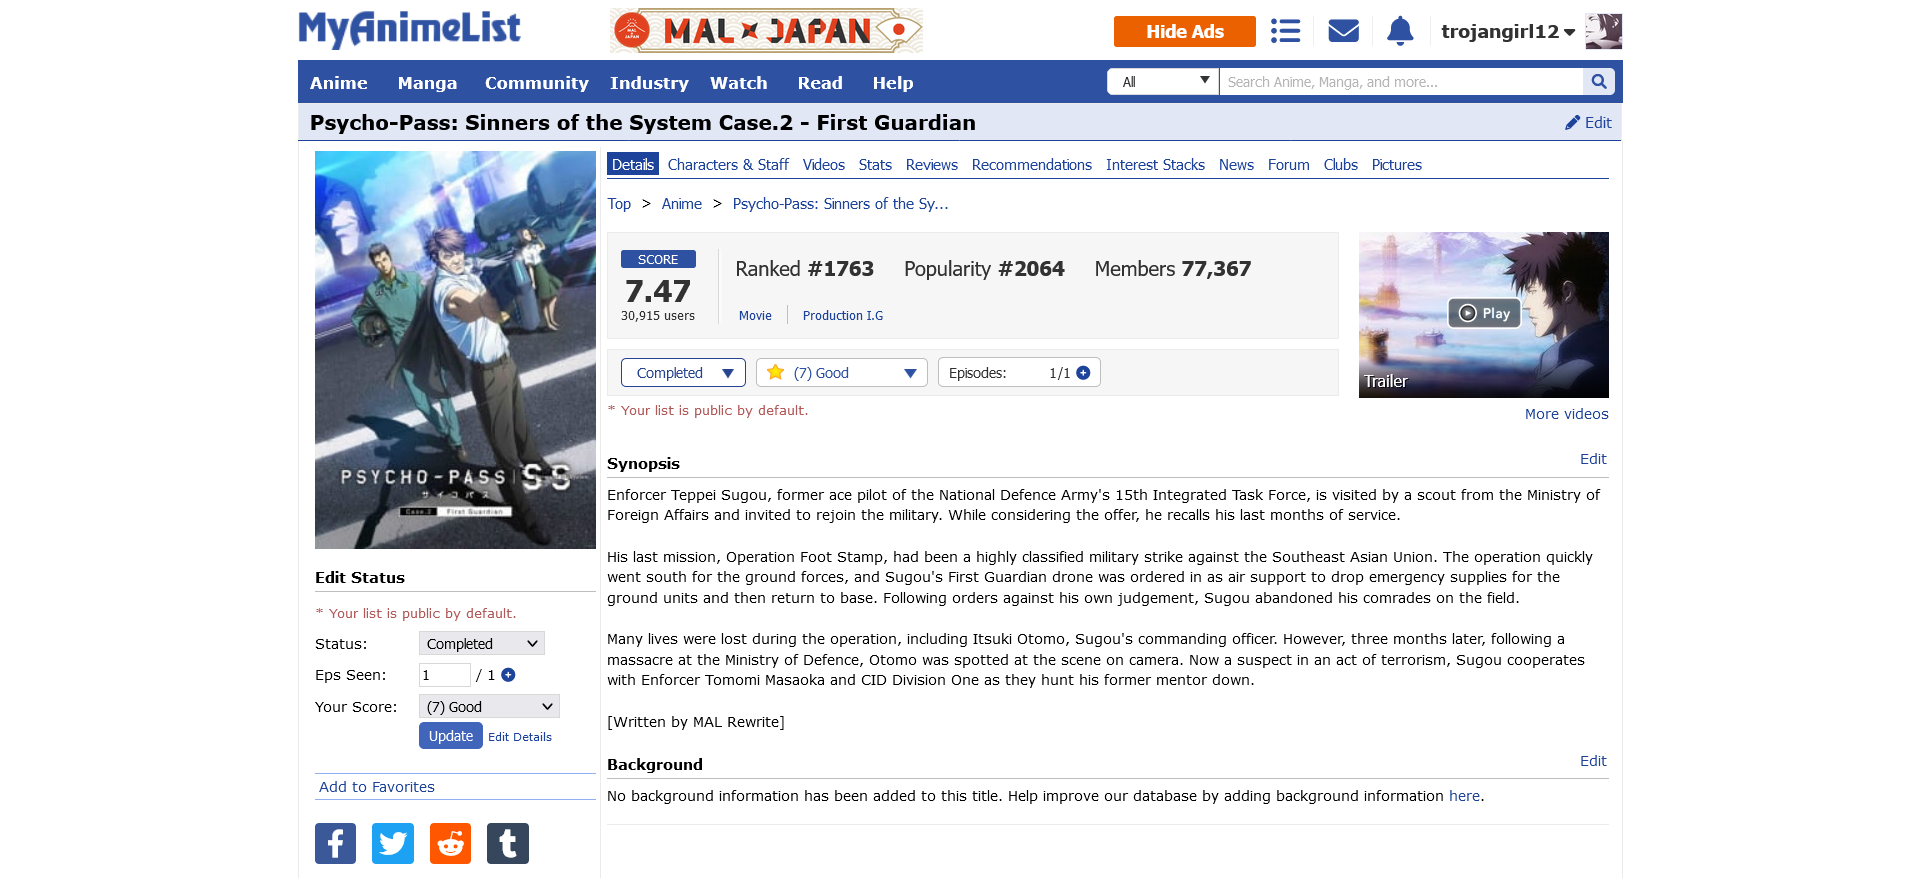This screenshot has width=1920, height=878.
Task: Open the notifications bell icon
Action: 1400,31
